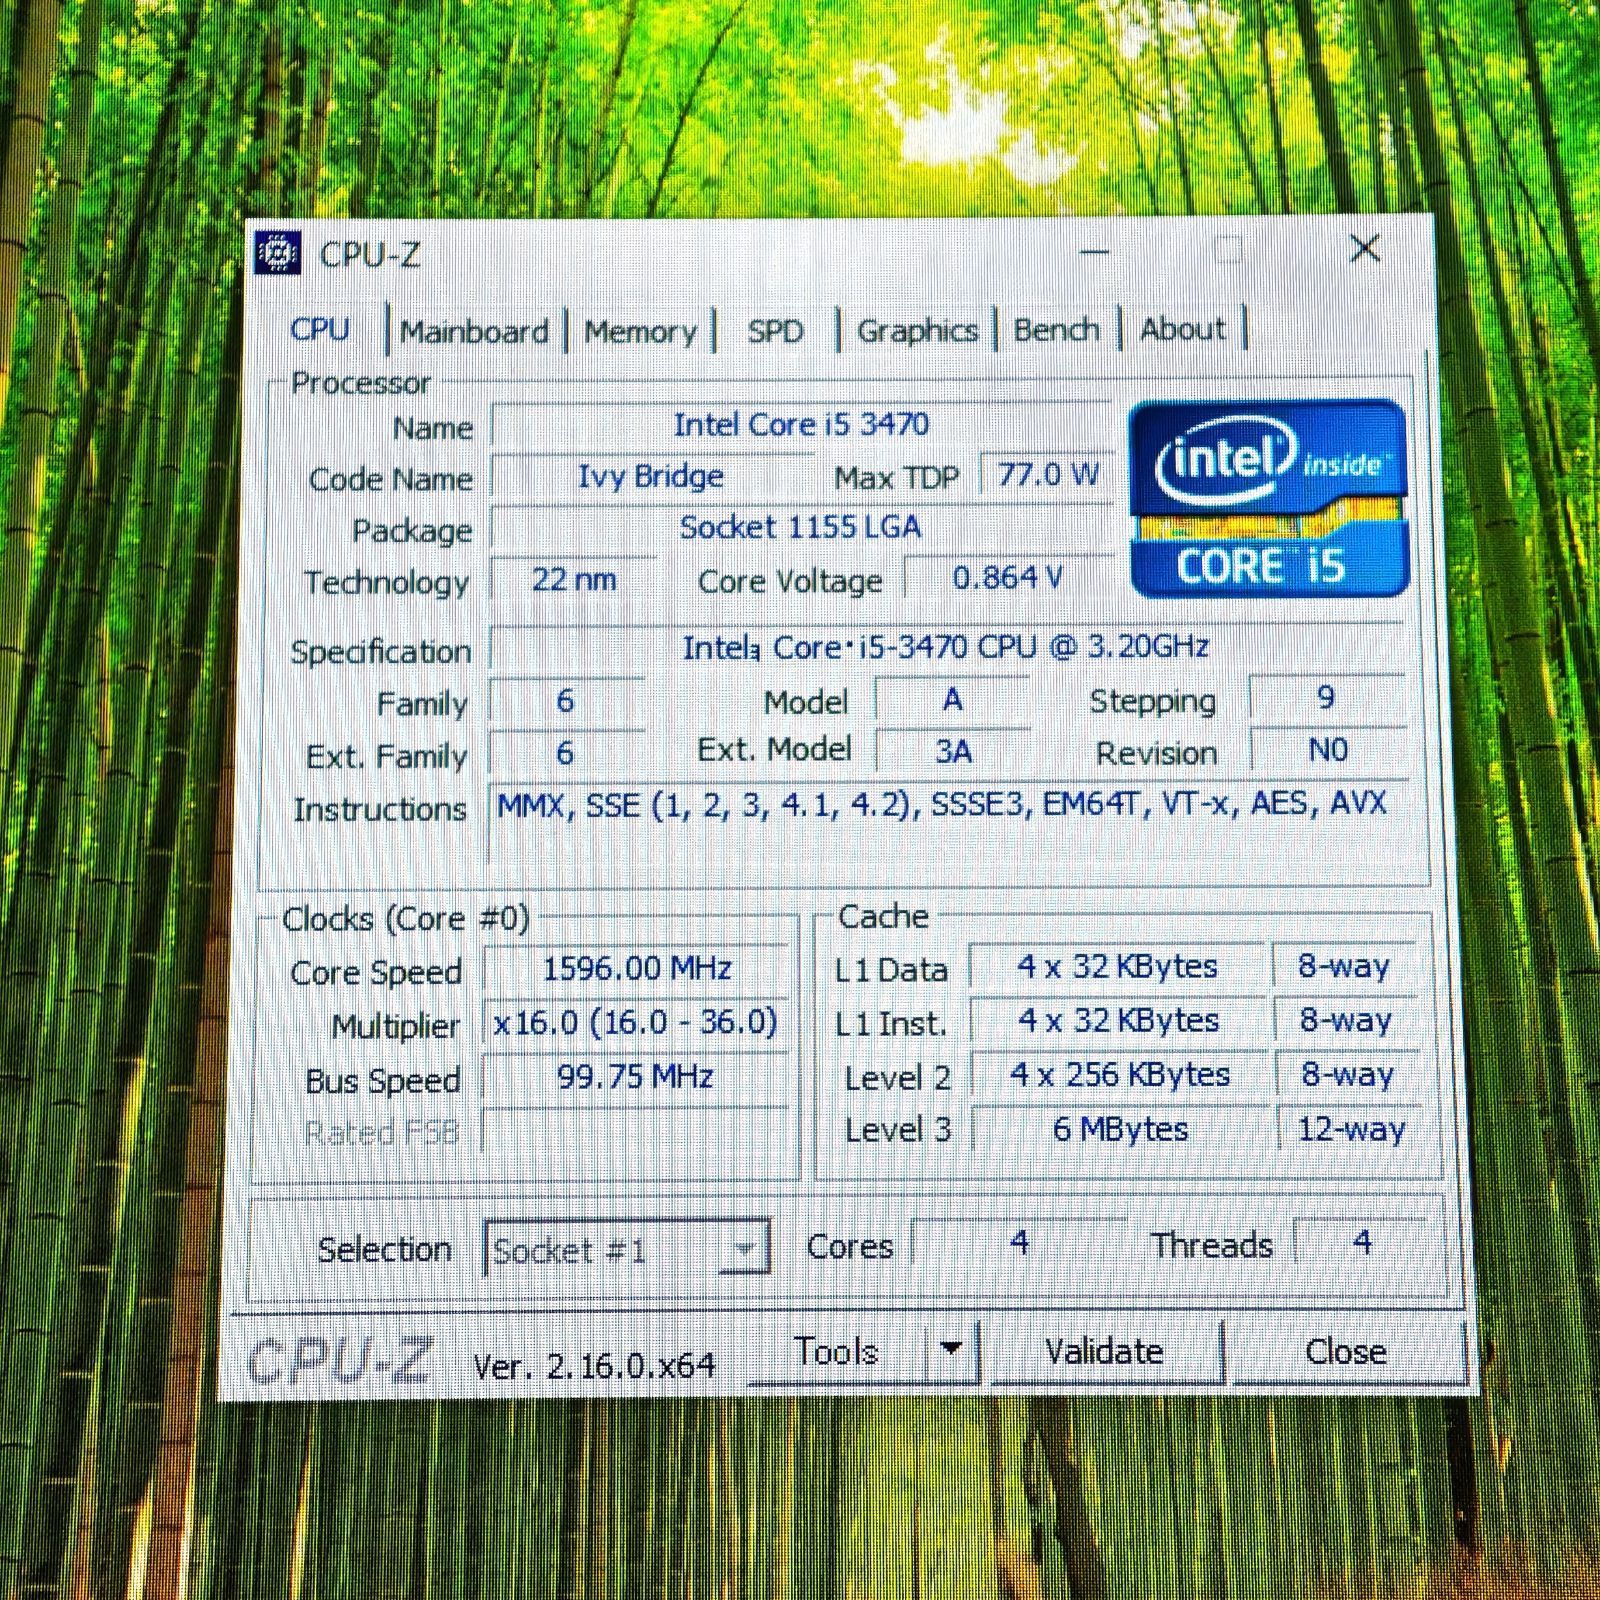View the Graphics tab

pyautogui.click(x=918, y=330)
